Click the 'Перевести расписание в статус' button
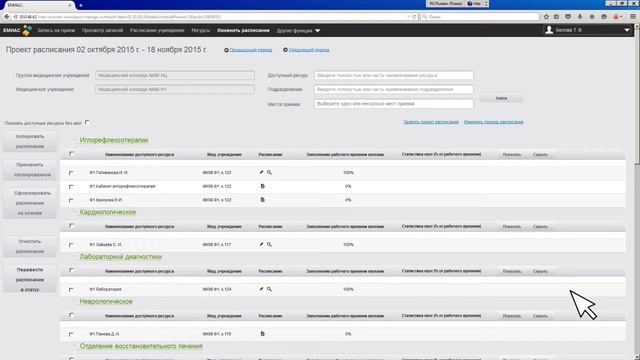Image resolution: width=640 pixels, height=360 pixels. click(30, 279)
